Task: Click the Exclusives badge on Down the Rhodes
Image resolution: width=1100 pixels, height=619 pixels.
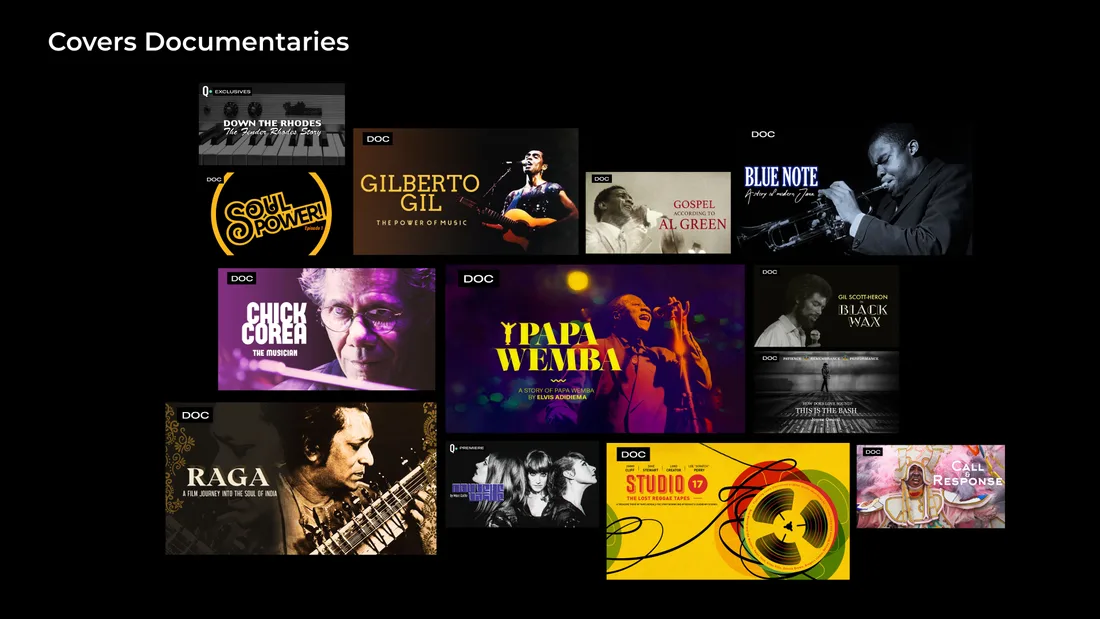Action: 227,91
